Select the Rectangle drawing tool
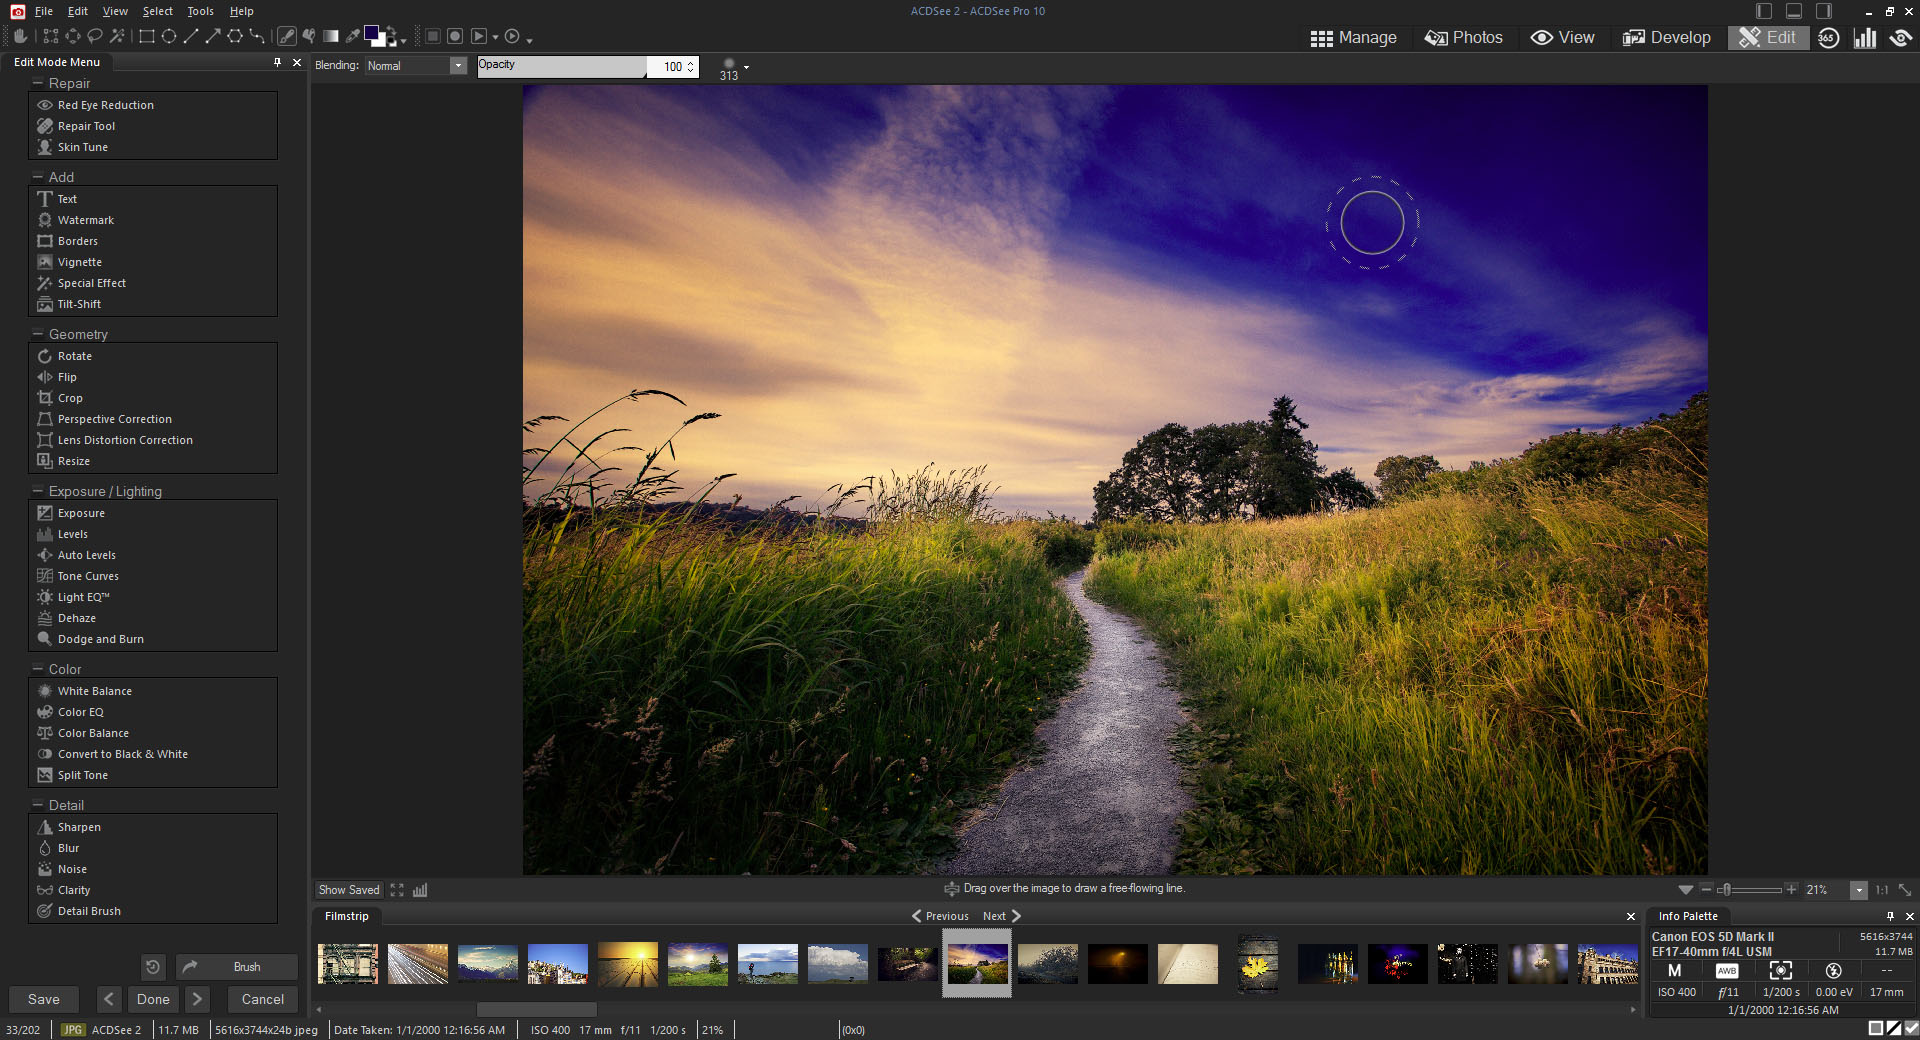Screen dimensions: 1920x1040 146,36
